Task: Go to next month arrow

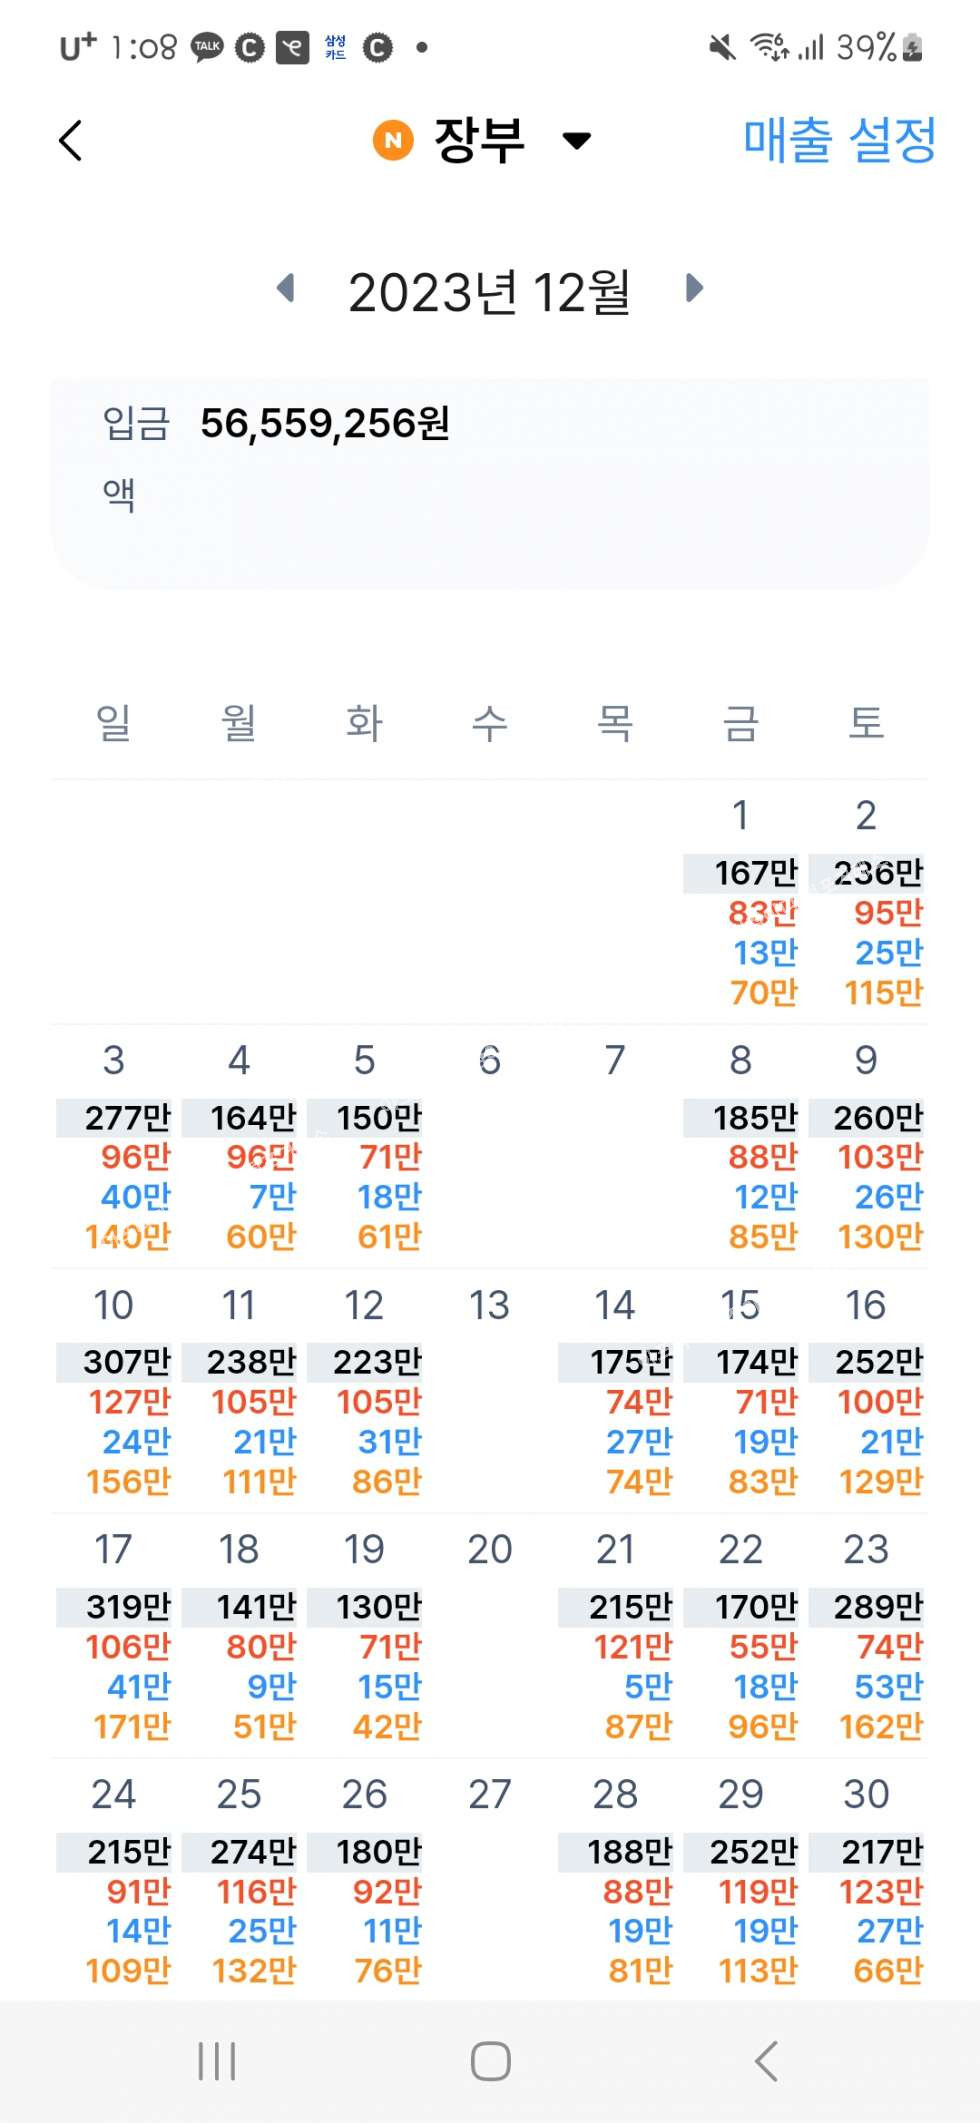Action: click(x=694, y=289)
